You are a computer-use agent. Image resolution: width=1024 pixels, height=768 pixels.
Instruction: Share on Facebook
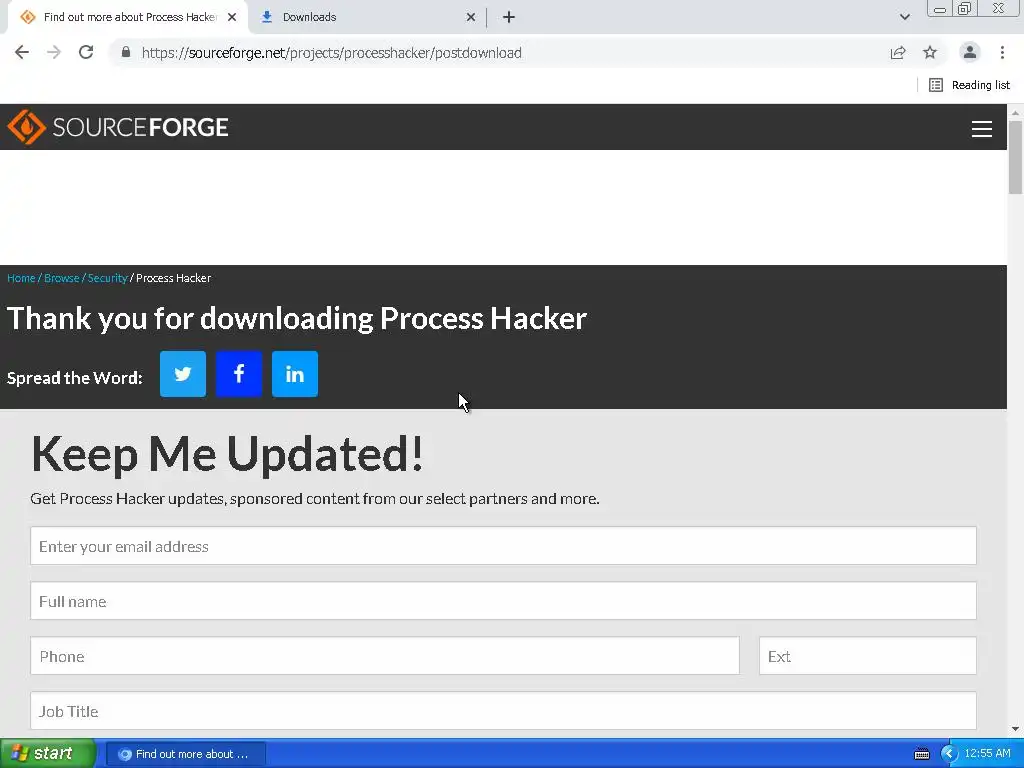click(x=239, y=374)
